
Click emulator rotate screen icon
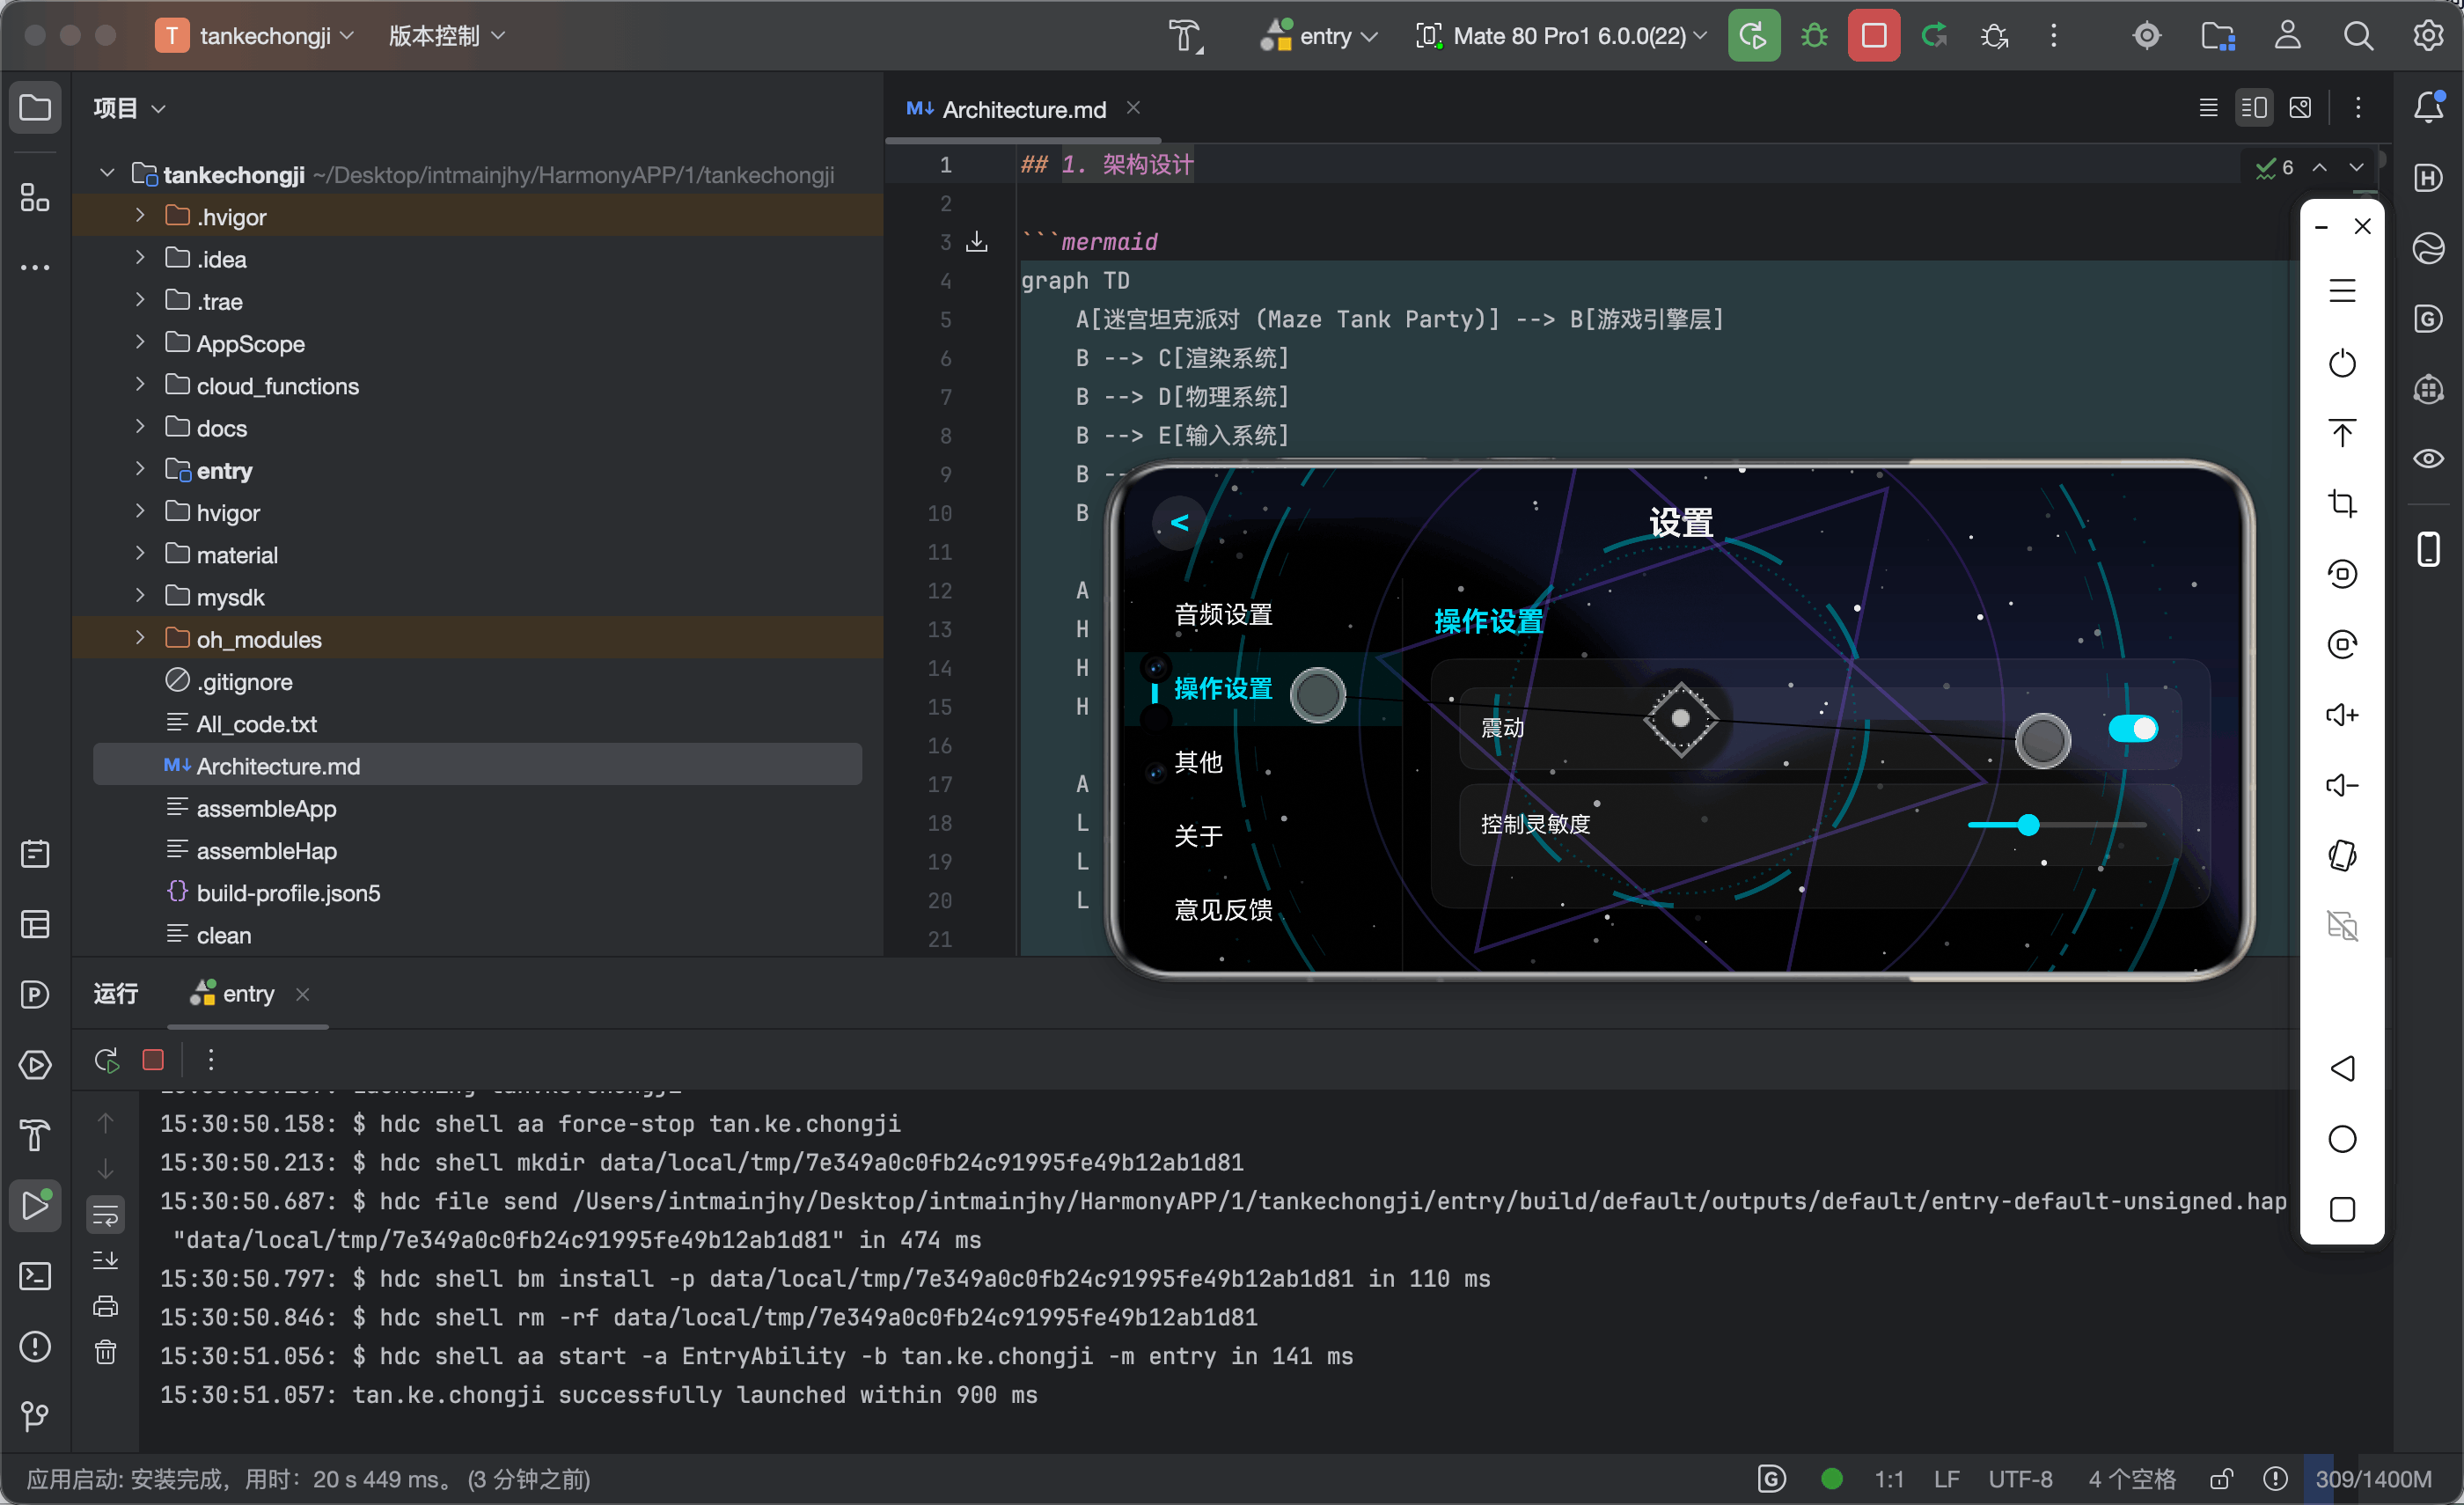tap(2342, 855)
